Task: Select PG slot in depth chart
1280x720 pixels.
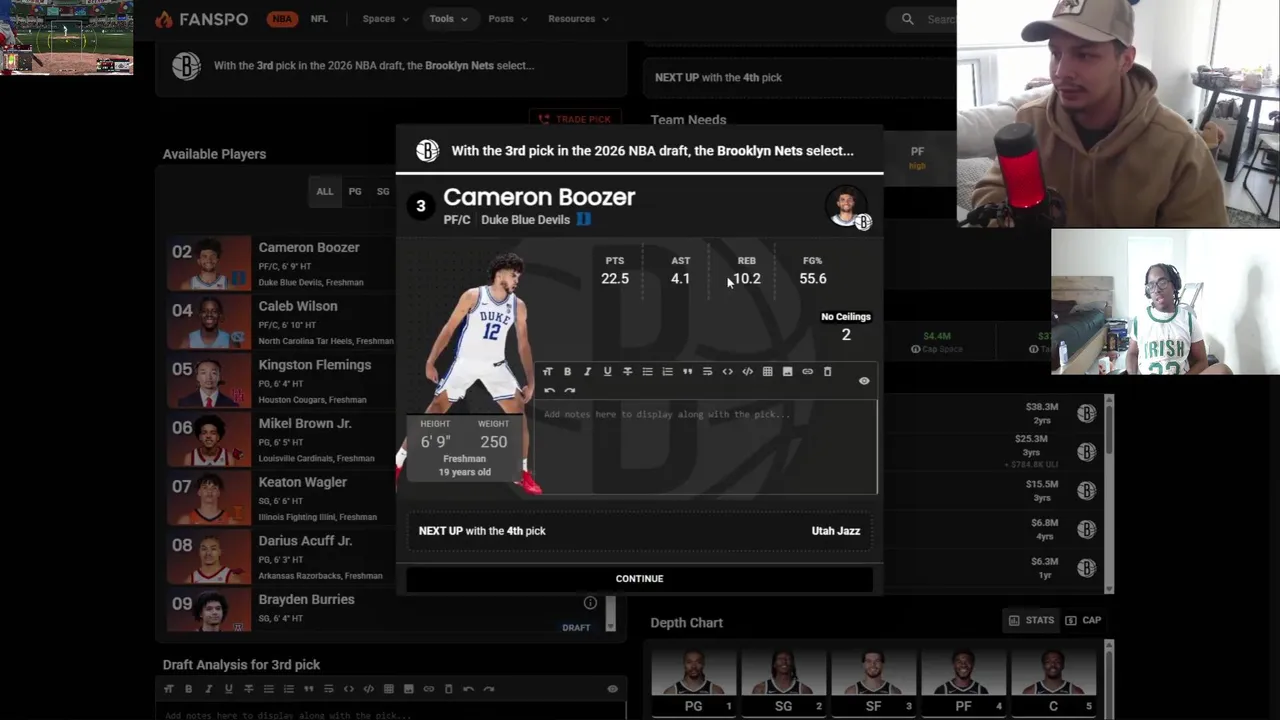Action: point(694,682)
